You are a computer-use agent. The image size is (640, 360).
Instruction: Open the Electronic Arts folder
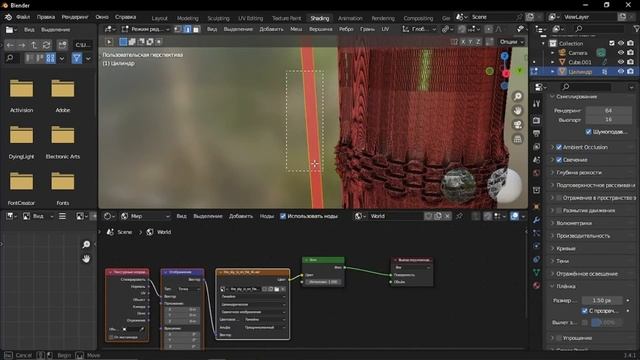pyautogui.click(x=63, y=142)
